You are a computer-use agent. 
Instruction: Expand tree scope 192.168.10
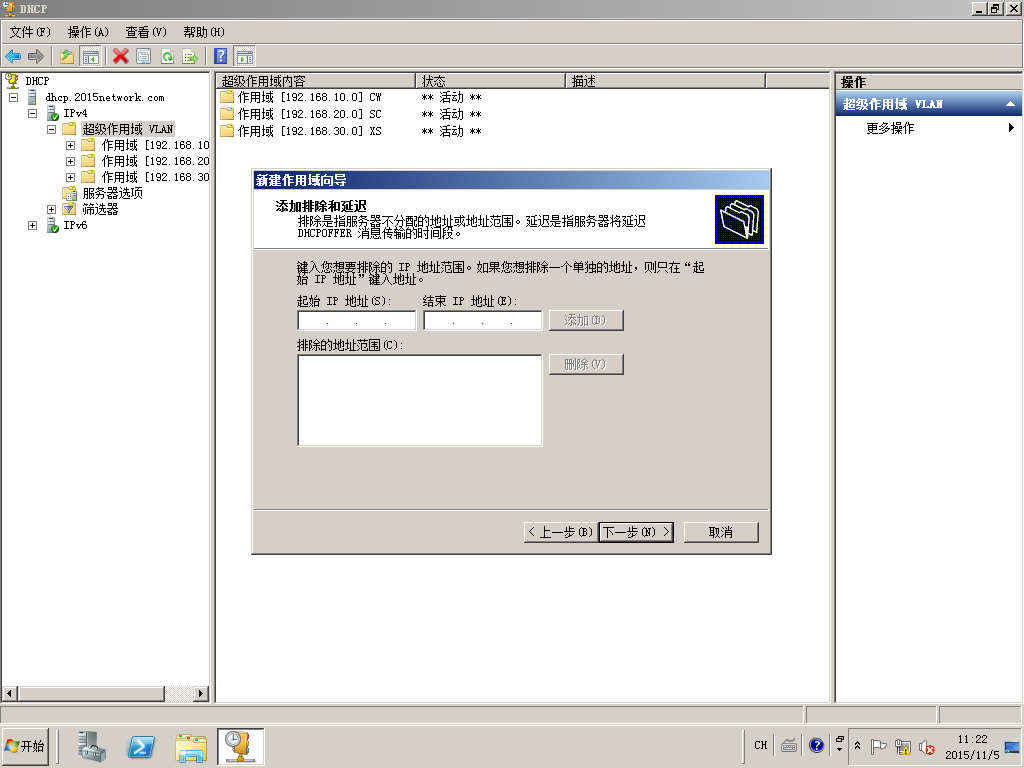(71, 146)
